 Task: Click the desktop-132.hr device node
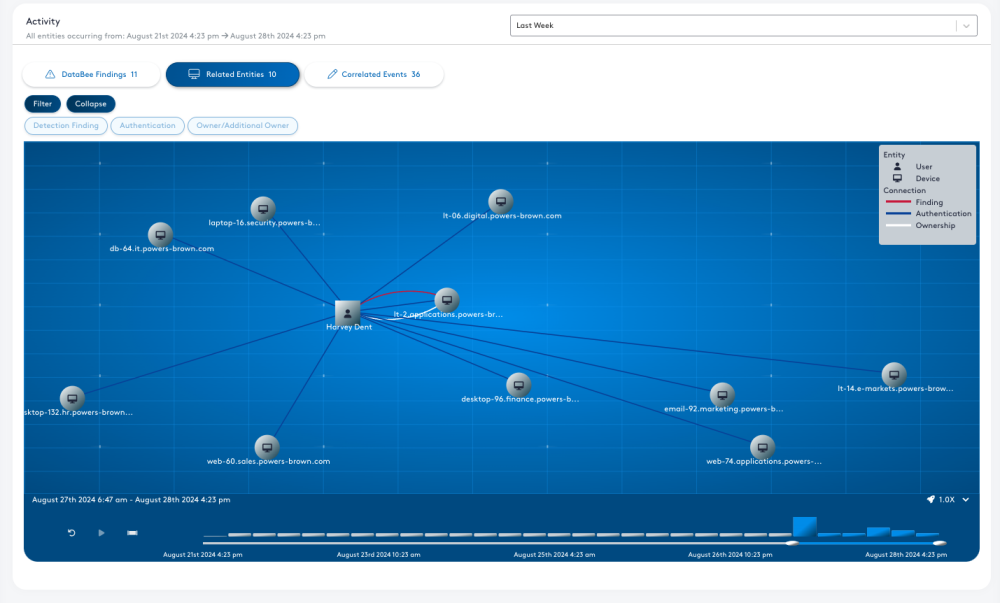click(72, 398)
